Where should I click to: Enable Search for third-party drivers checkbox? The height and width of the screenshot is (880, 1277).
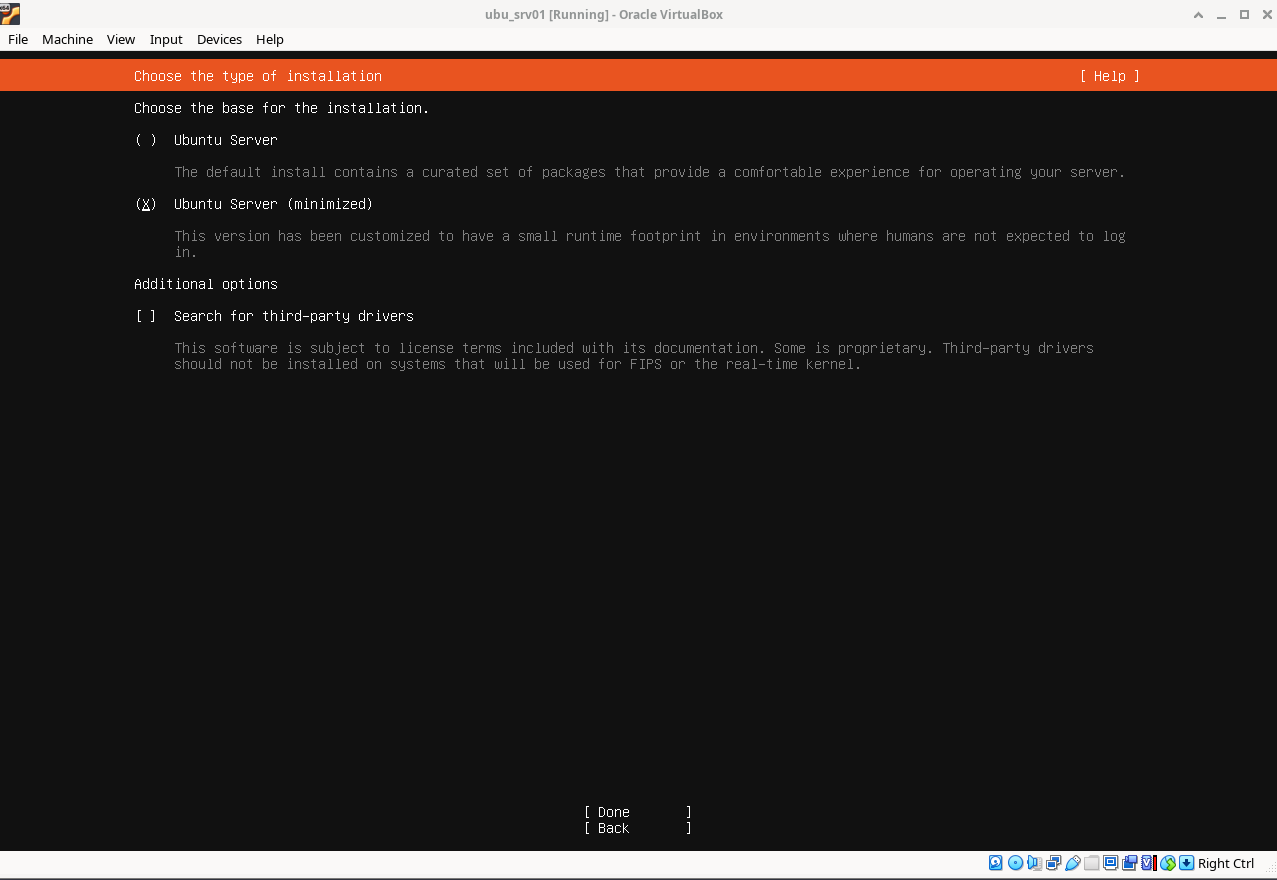[146, 316]
